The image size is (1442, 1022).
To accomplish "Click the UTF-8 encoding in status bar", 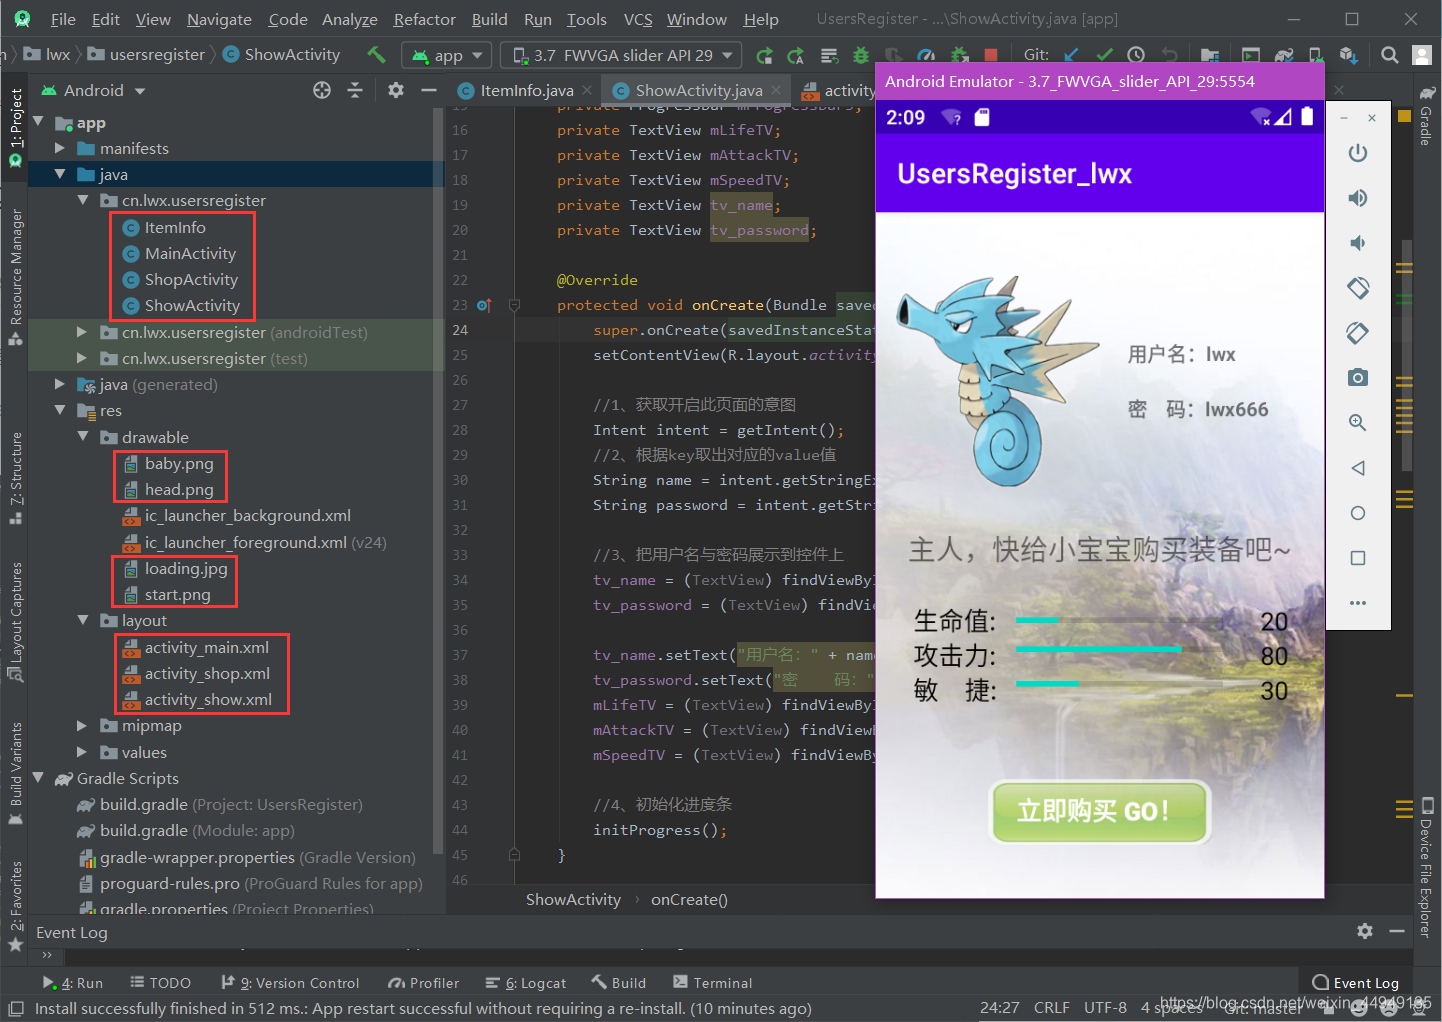I will (x=1105, y=1008).
